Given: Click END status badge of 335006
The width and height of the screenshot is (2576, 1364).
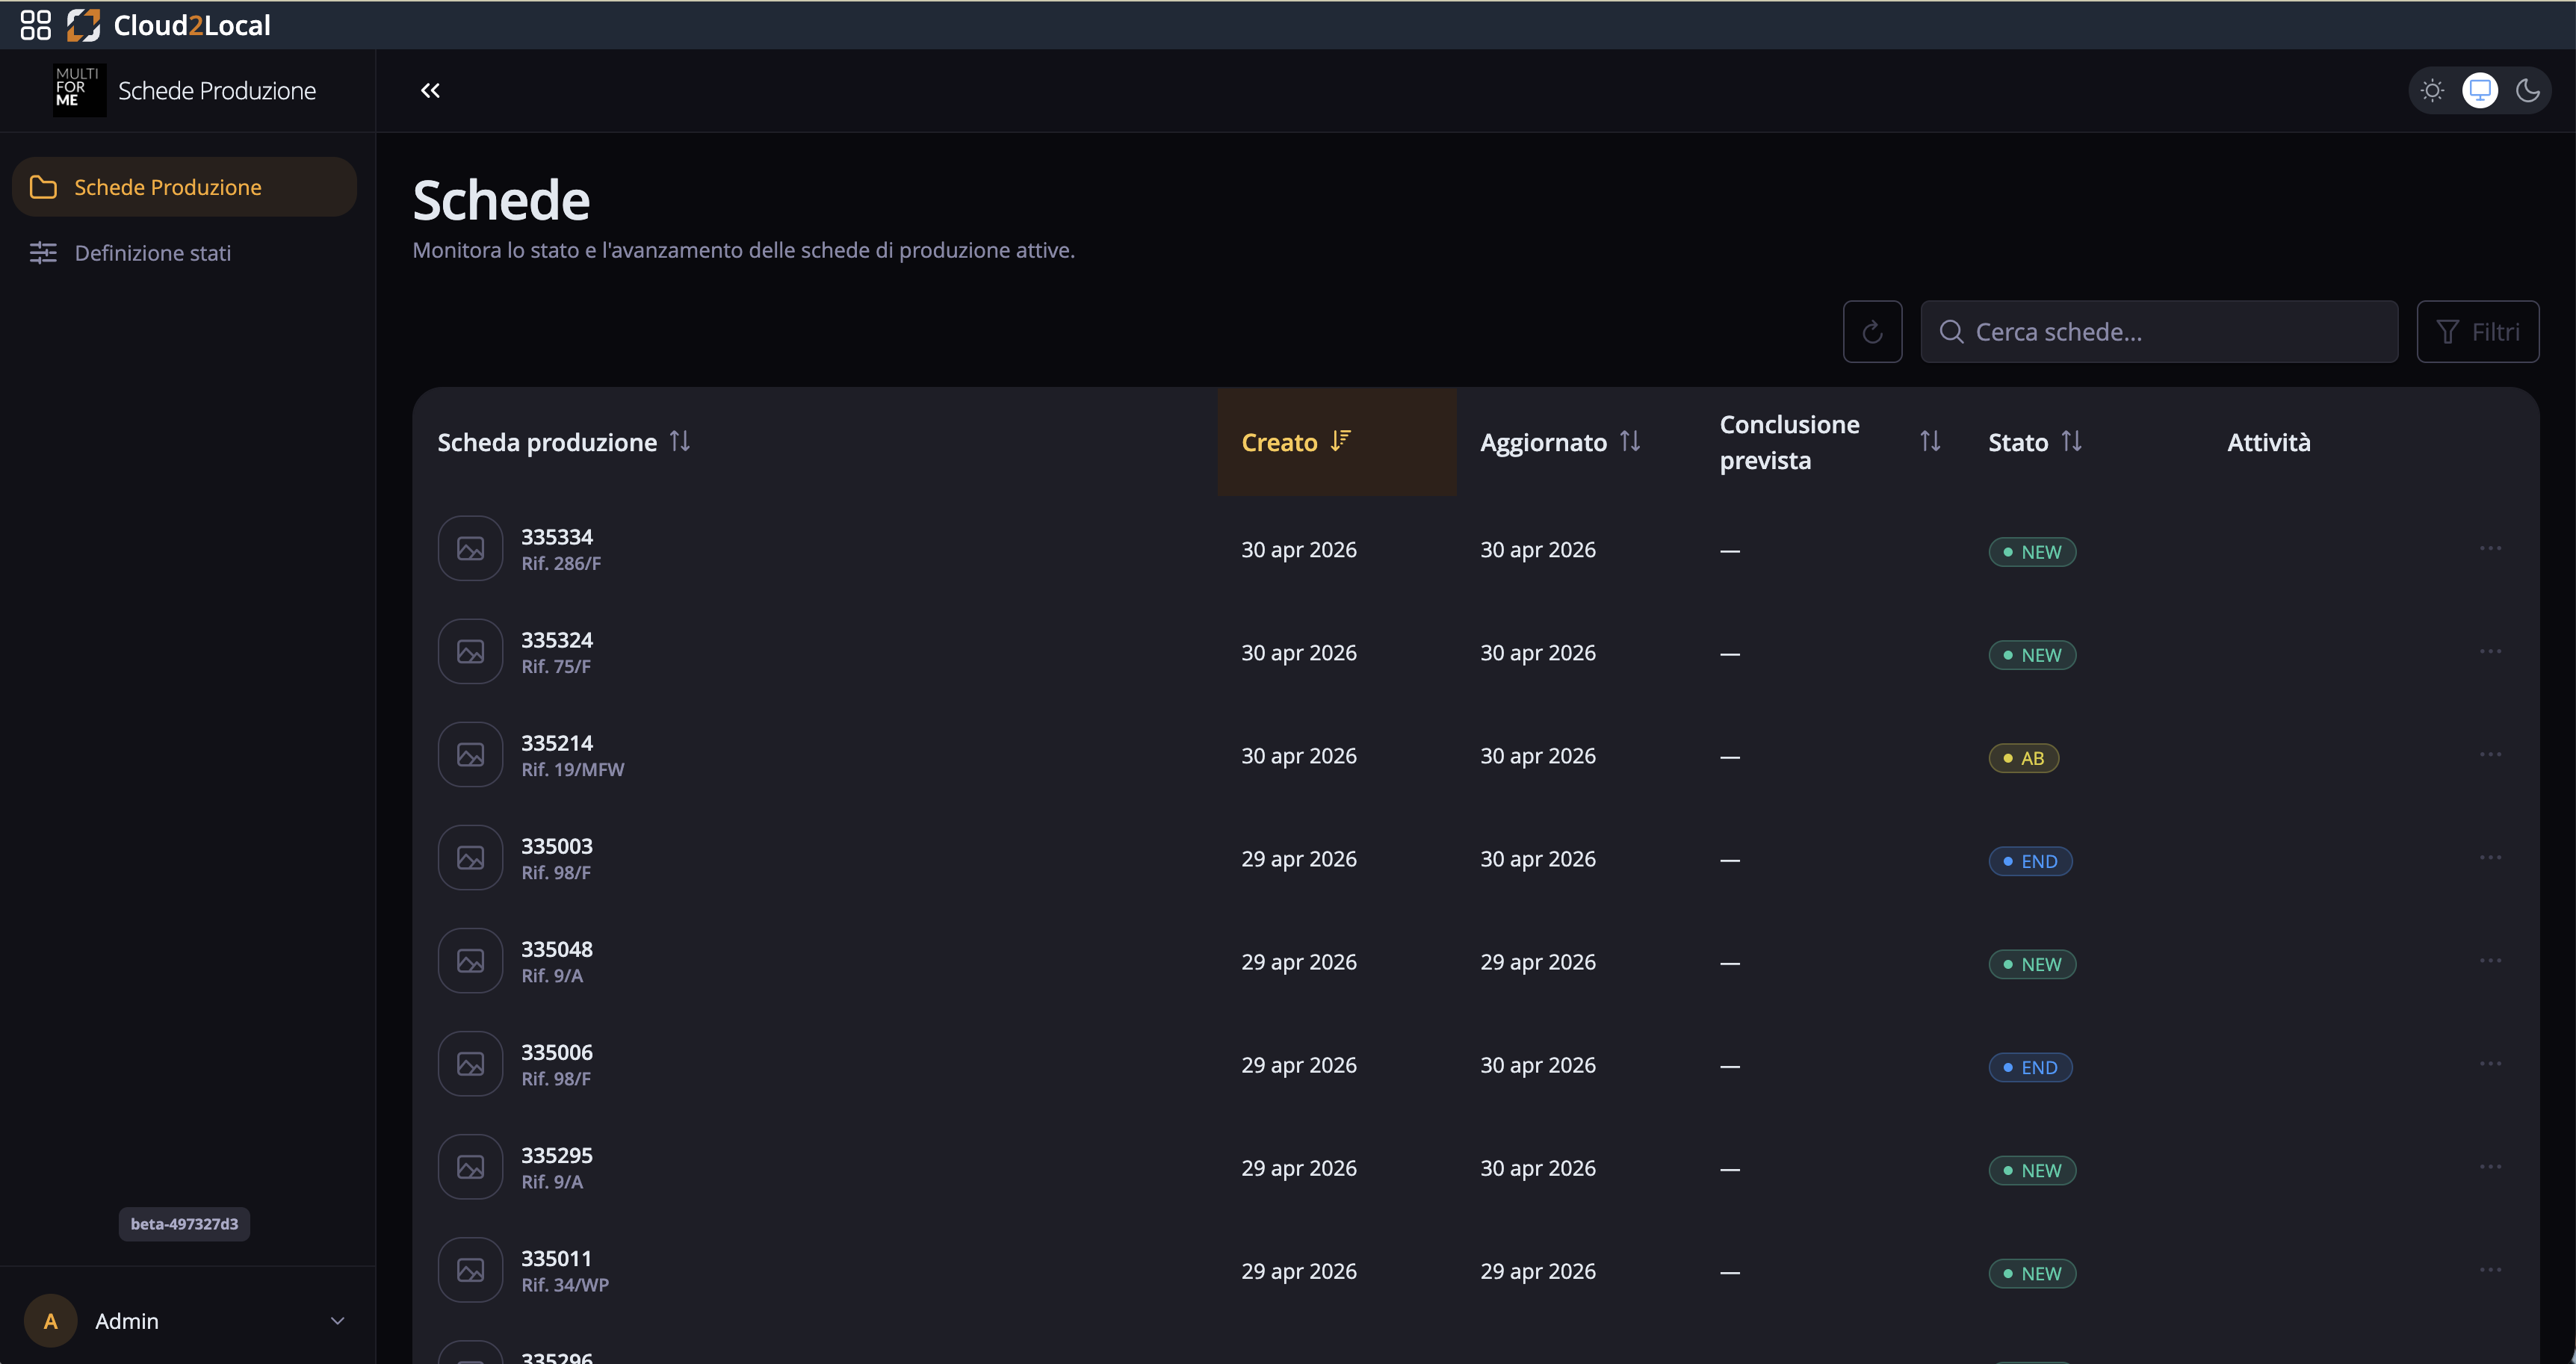Looking at the screenshot, I should point(2030,1067).
